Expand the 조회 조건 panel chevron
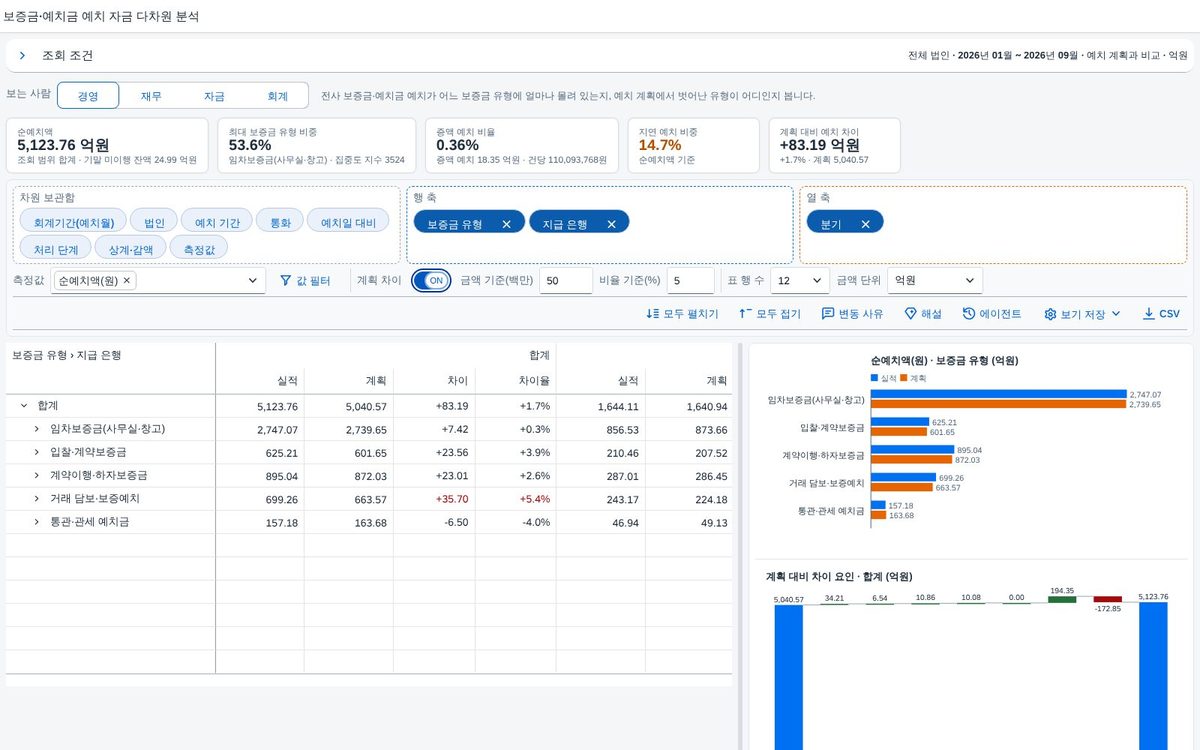The height and width of the screenshot is (750, 1200). [22, 56]
